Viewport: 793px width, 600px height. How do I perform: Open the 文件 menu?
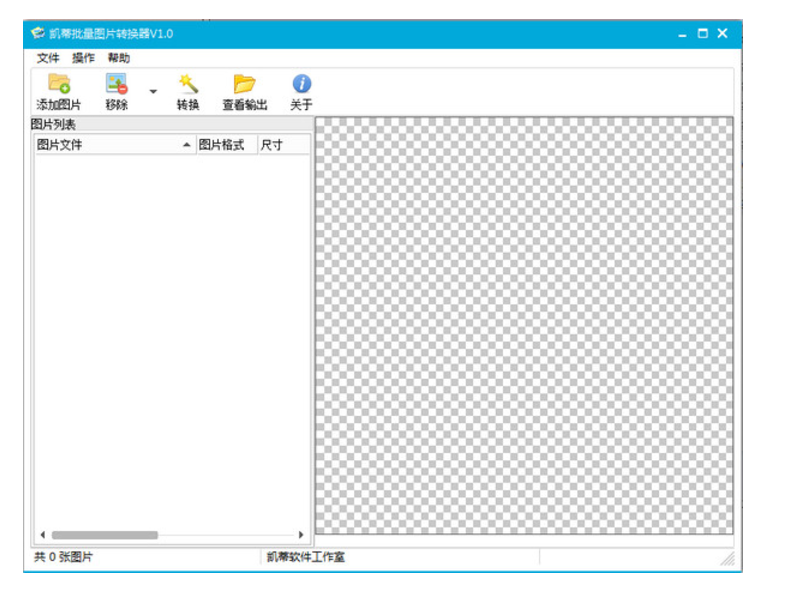[48, 58]
